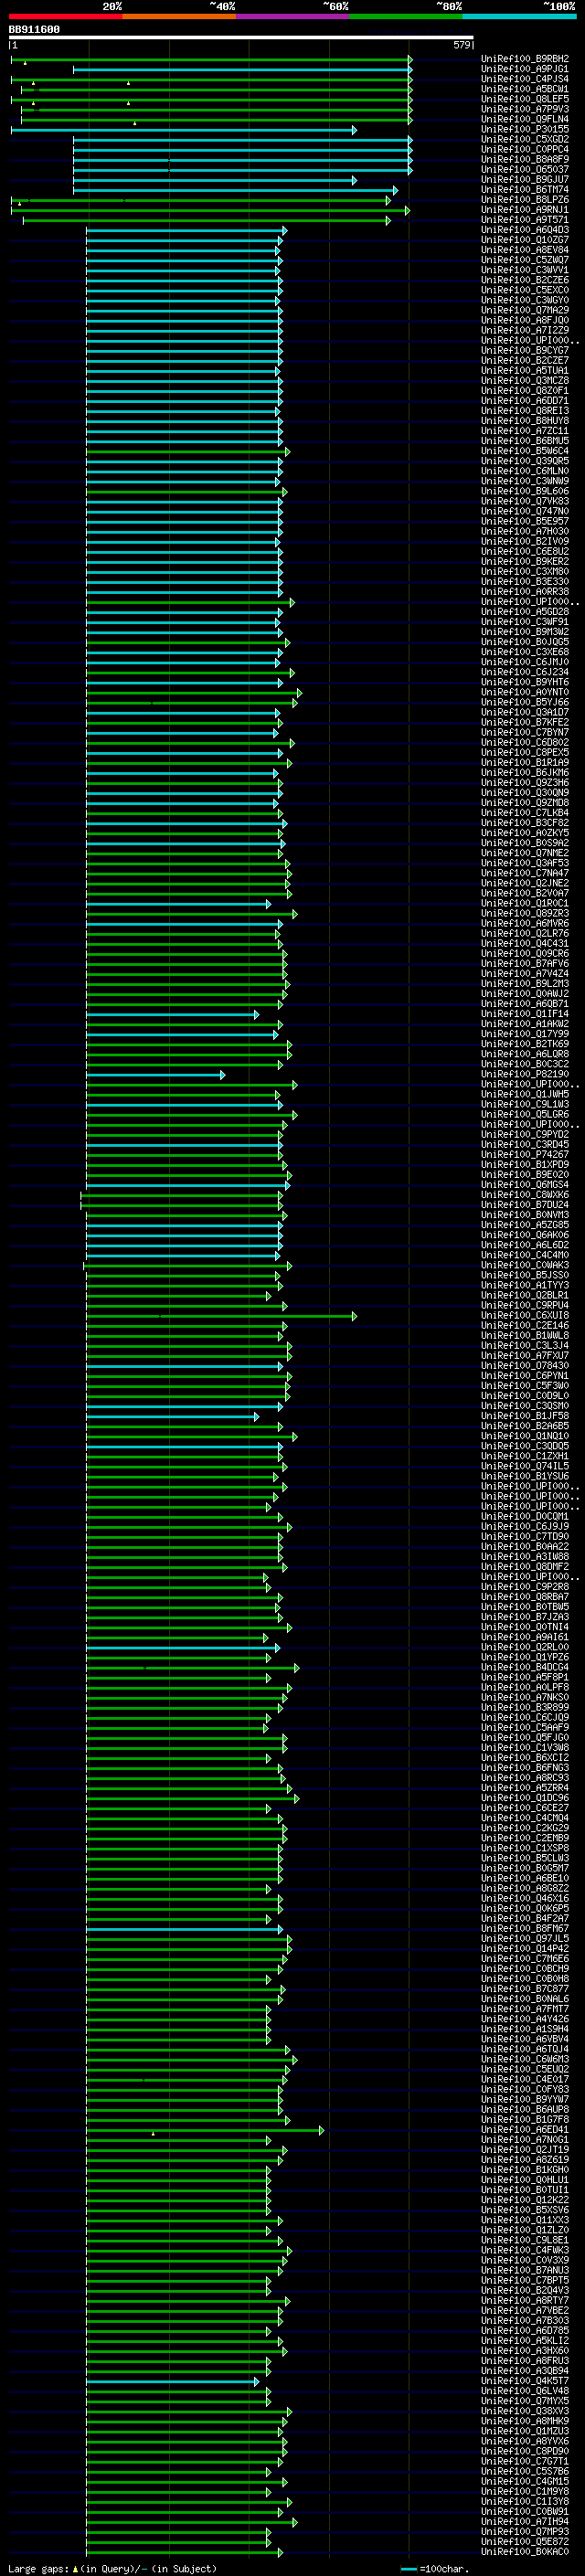Click the cyan alignment bar for UniRef100_P30155
The width and height of the screenshot is (585, 2576).
tap(183, 130)
